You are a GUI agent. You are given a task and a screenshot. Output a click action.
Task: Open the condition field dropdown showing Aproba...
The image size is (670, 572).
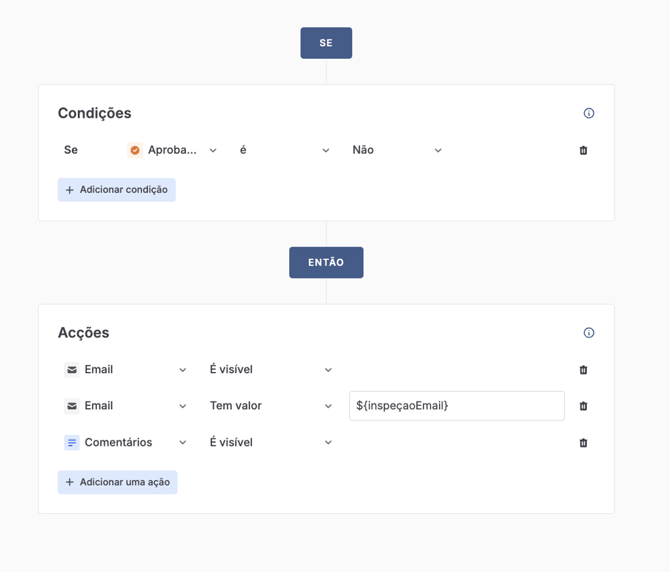click(x=173, y=150)
